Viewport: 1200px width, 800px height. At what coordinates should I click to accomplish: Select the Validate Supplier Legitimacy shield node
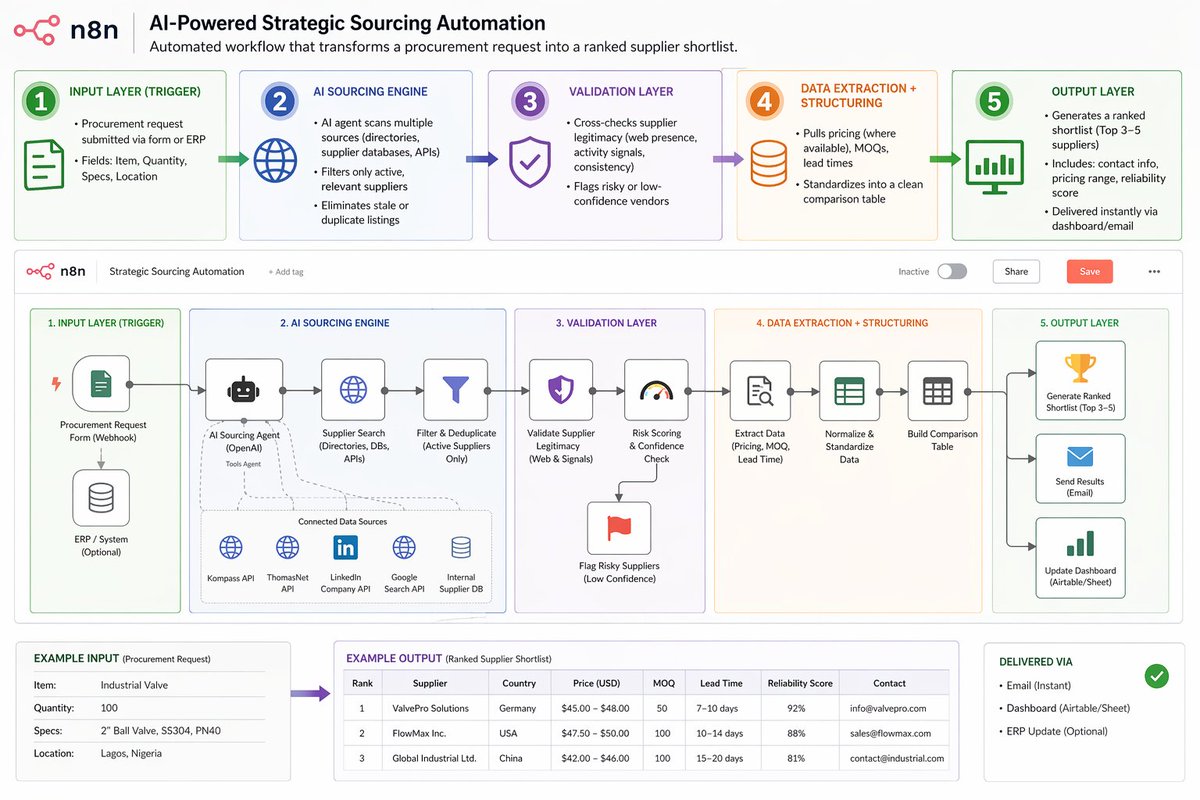[x=560, y=390]
